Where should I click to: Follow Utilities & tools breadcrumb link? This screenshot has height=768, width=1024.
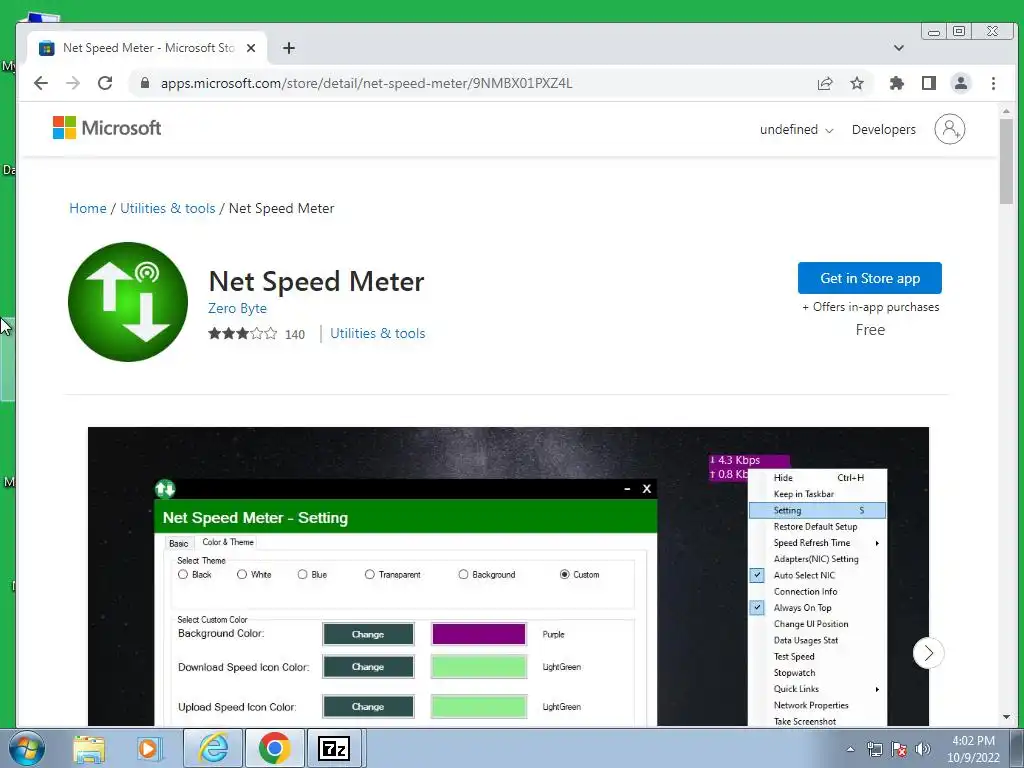coord(167,208)
